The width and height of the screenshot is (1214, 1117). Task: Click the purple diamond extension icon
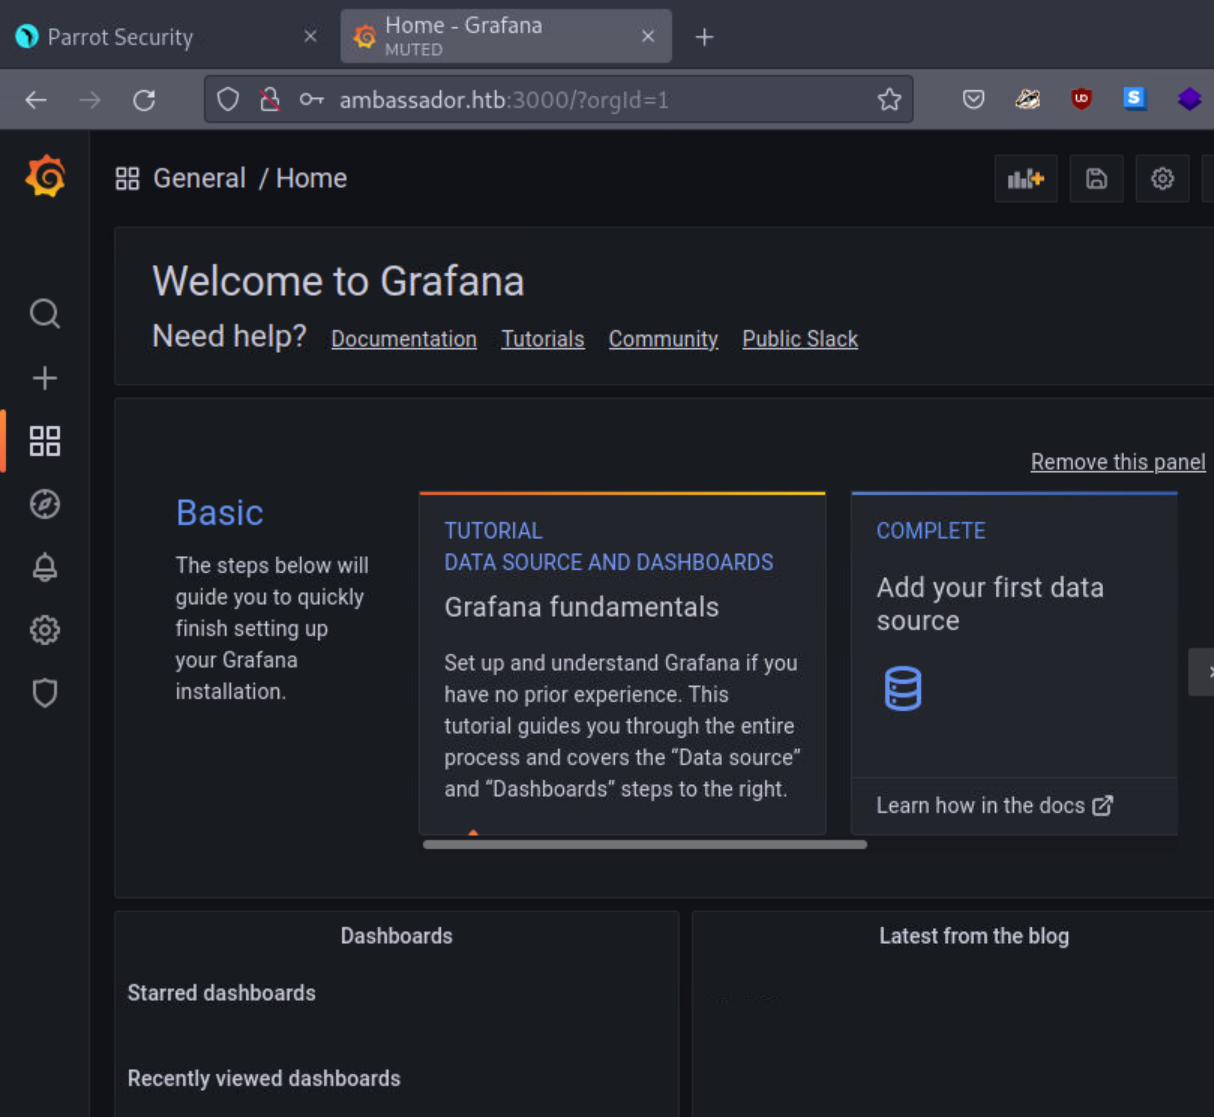pos(1189,99)
